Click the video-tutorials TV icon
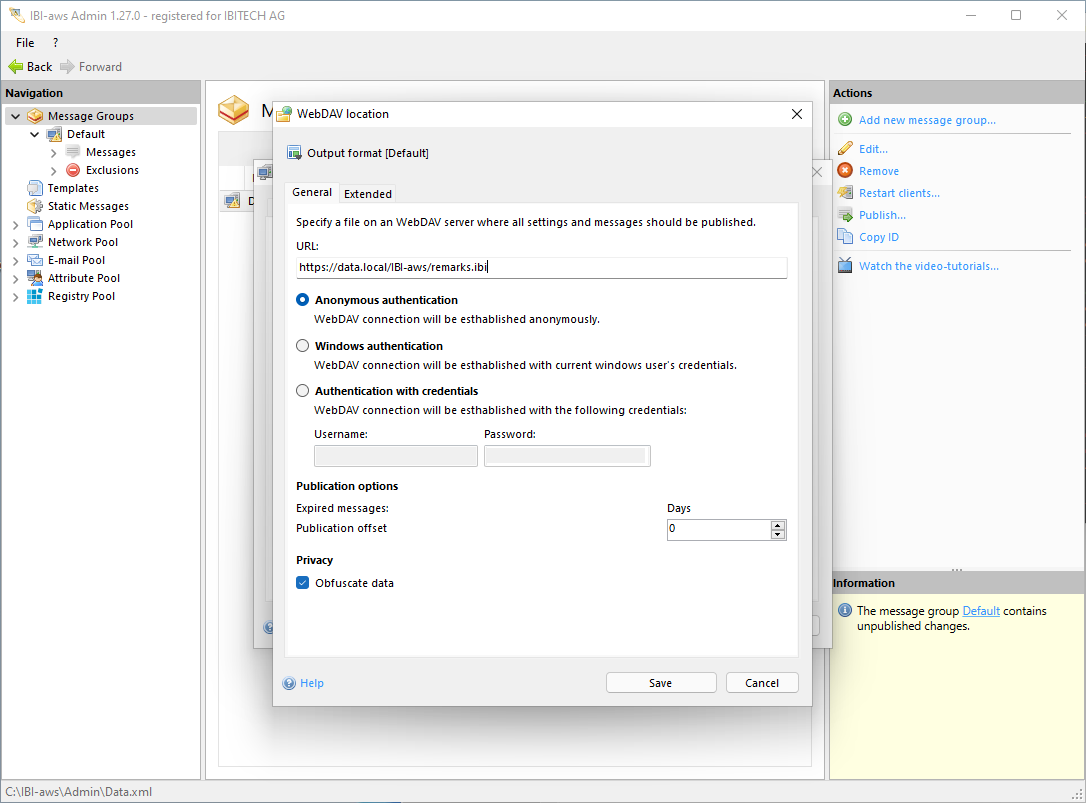The image size is (1086, 803). pos(845,266)
